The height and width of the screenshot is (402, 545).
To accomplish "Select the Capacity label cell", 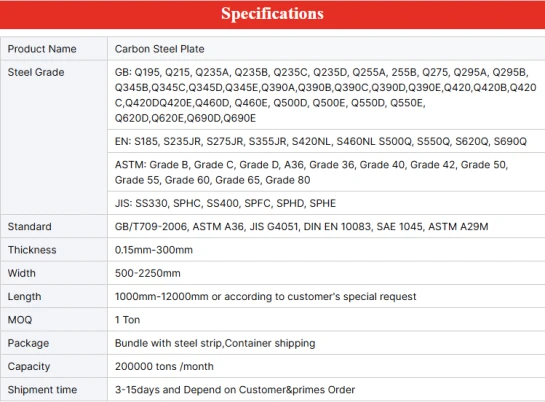I will [x=54, y=366].
